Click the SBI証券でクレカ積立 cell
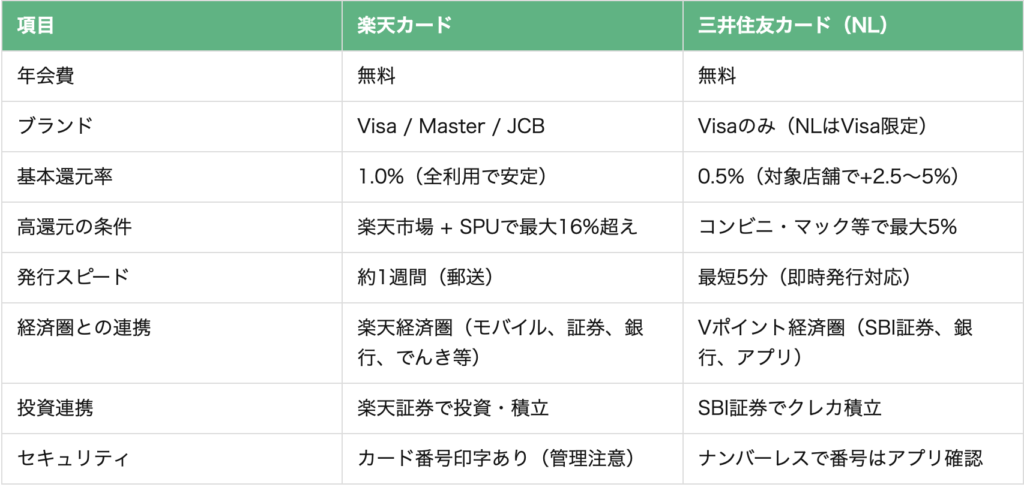Viewport: 1024px width, 487px height. 790,409
